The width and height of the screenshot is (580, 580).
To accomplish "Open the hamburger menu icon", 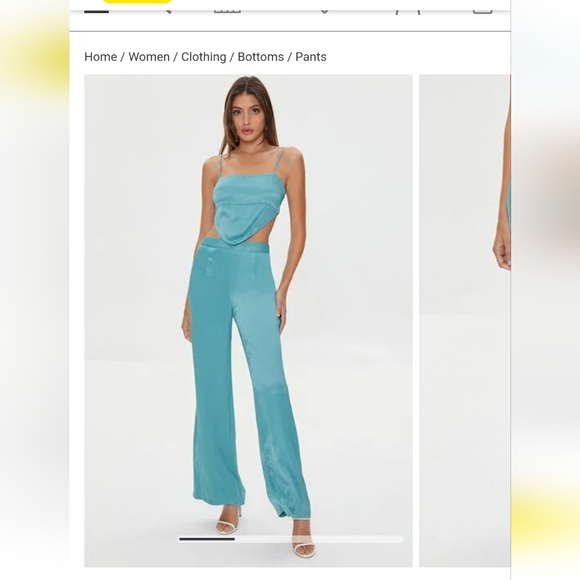I will (97, 10).
